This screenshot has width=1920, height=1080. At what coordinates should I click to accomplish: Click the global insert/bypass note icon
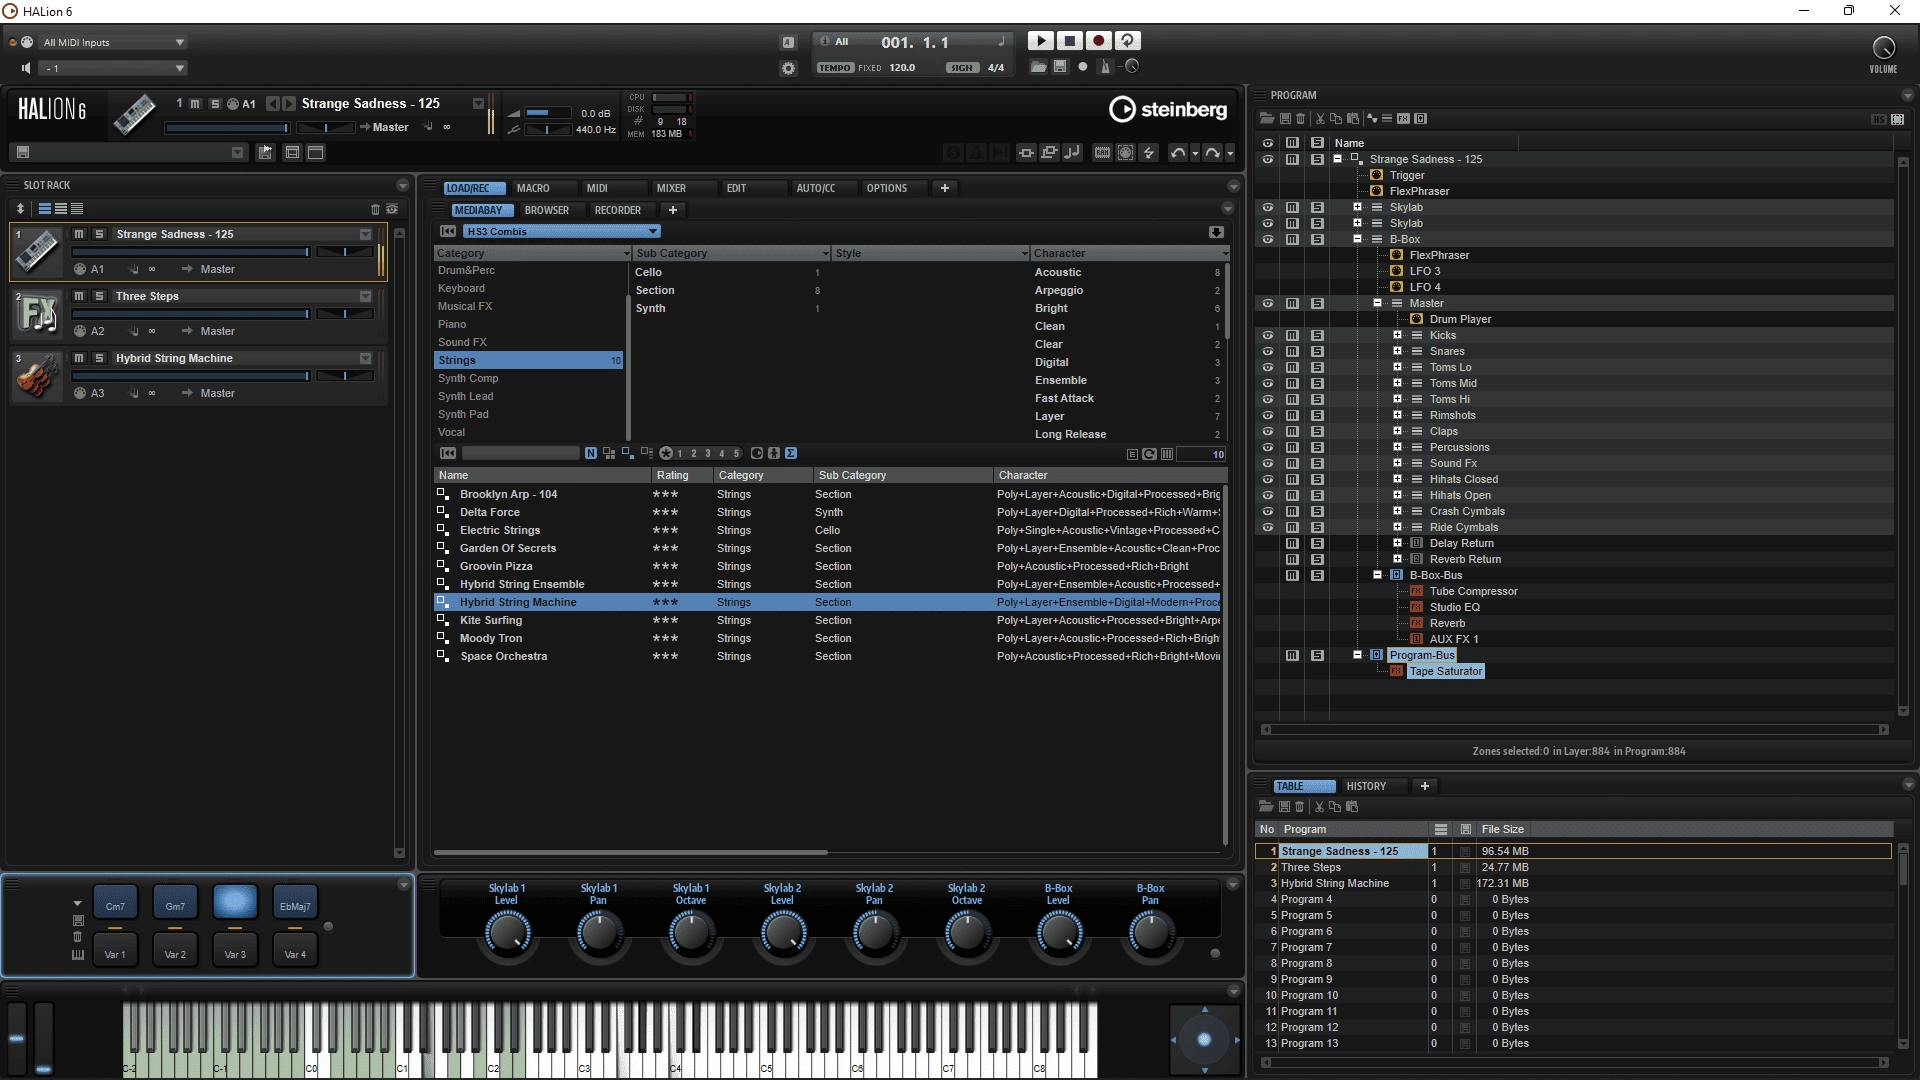(1072, 153)
